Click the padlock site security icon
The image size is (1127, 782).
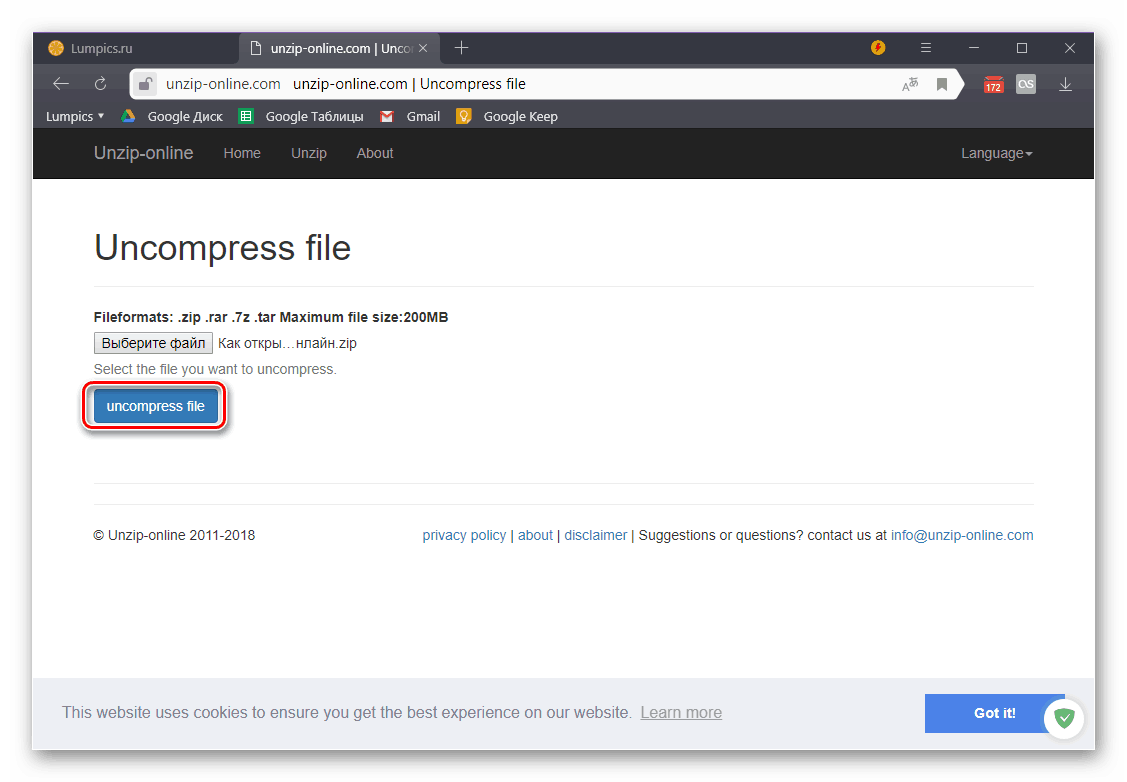click(x=145, y=84)
